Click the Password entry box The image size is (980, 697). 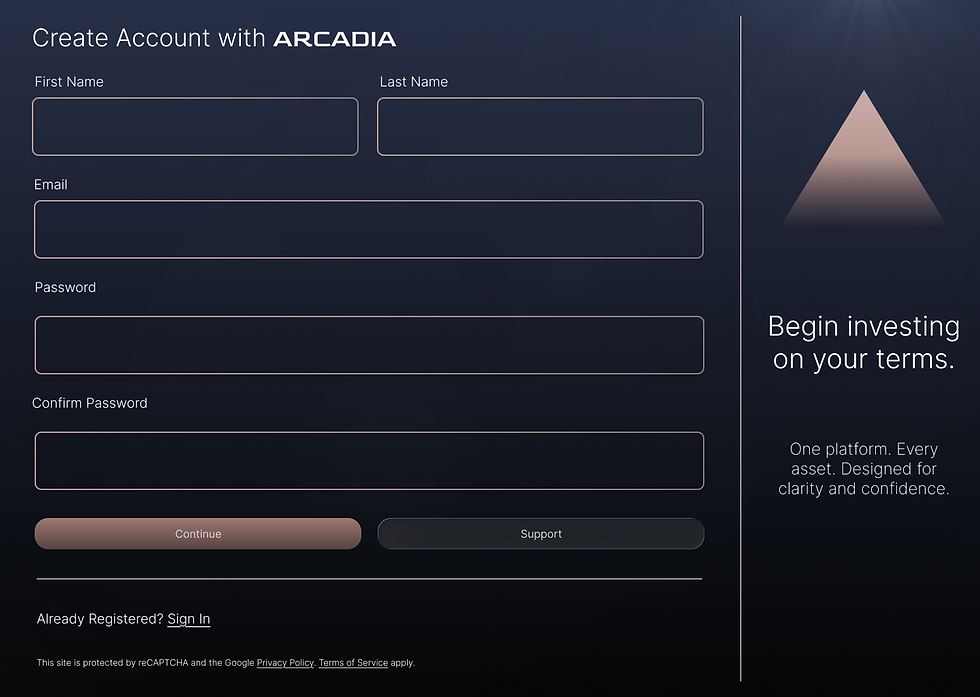pyautogui.click(x=368, y=344)
